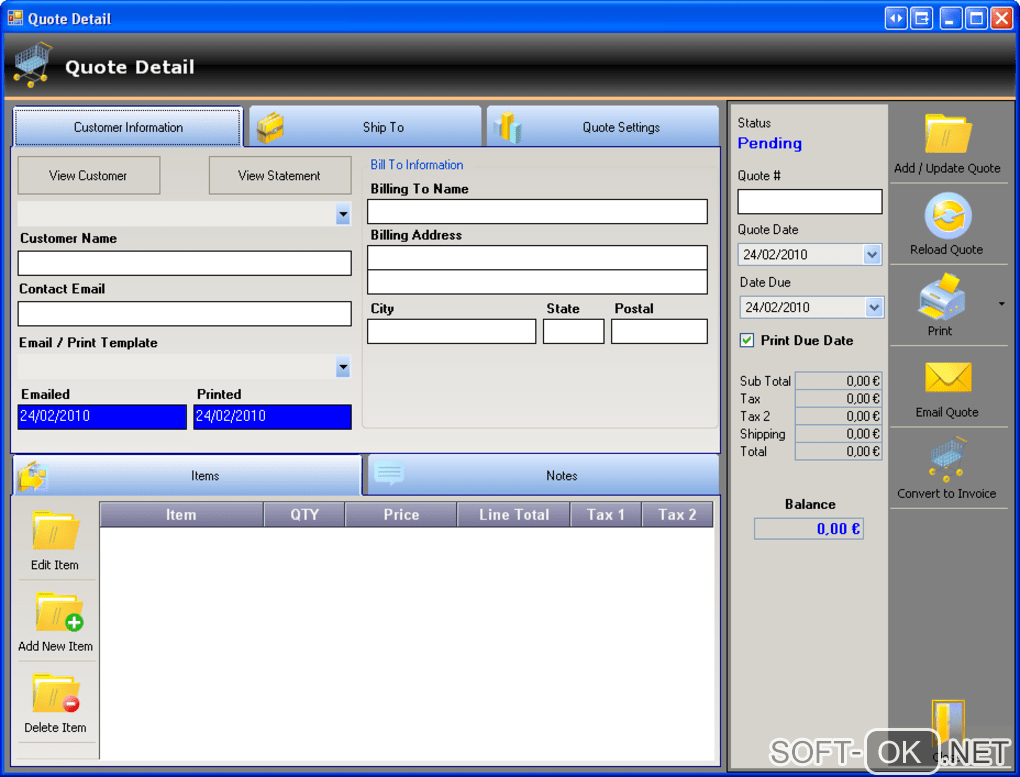
Task: Open the customer selection dropdown
Action: pyautogui.click(x=343, y=214)
